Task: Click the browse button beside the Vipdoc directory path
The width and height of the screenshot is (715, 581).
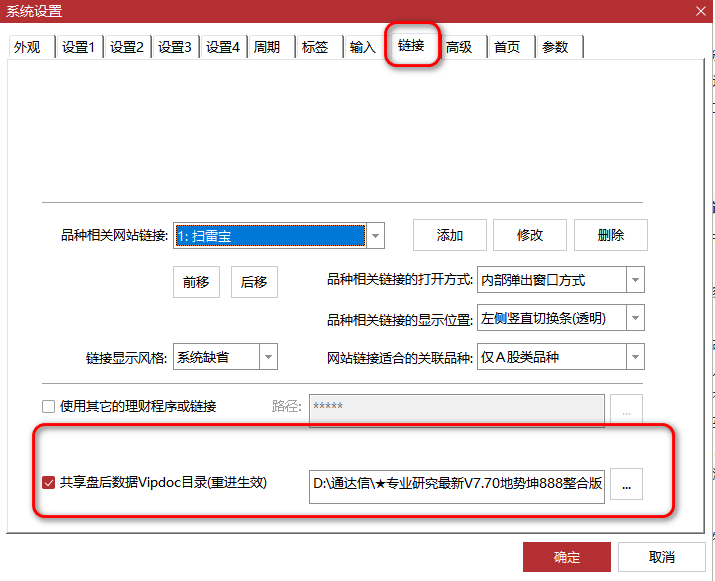Action: [x=626, y=485]
